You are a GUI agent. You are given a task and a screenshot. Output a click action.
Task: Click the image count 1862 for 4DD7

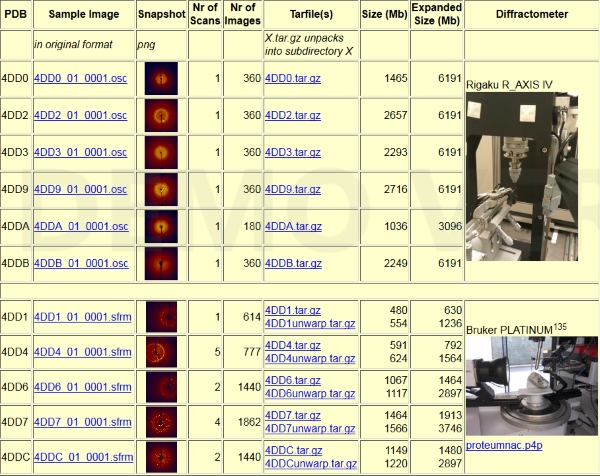click(249, 422)
